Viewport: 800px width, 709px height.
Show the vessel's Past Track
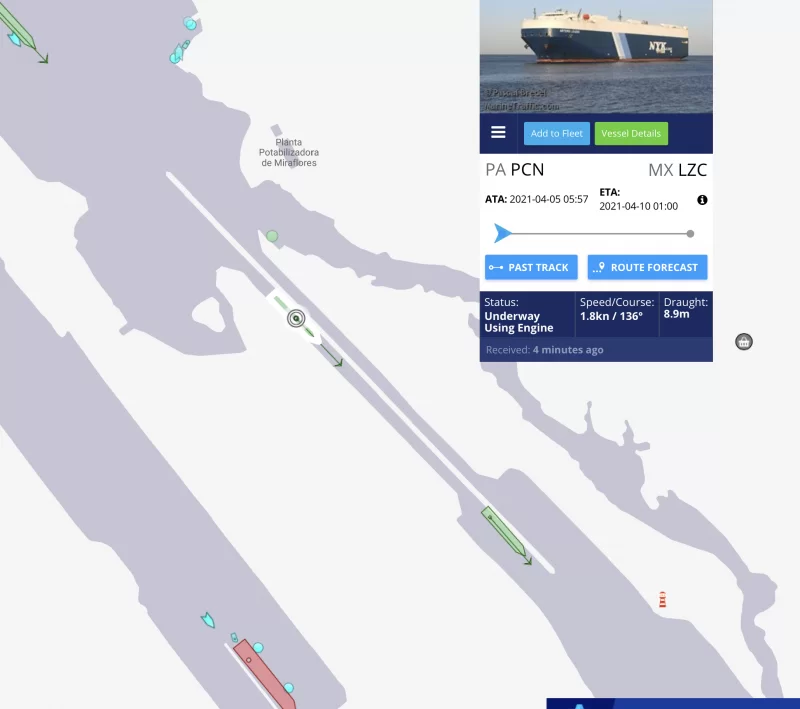(531, 267)
